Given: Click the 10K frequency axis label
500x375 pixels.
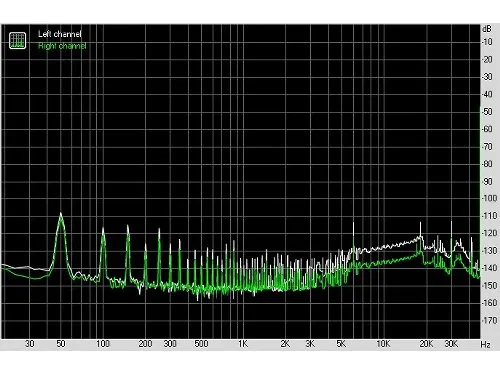Looking at the screenshot, I should click(x=383, y=344).
